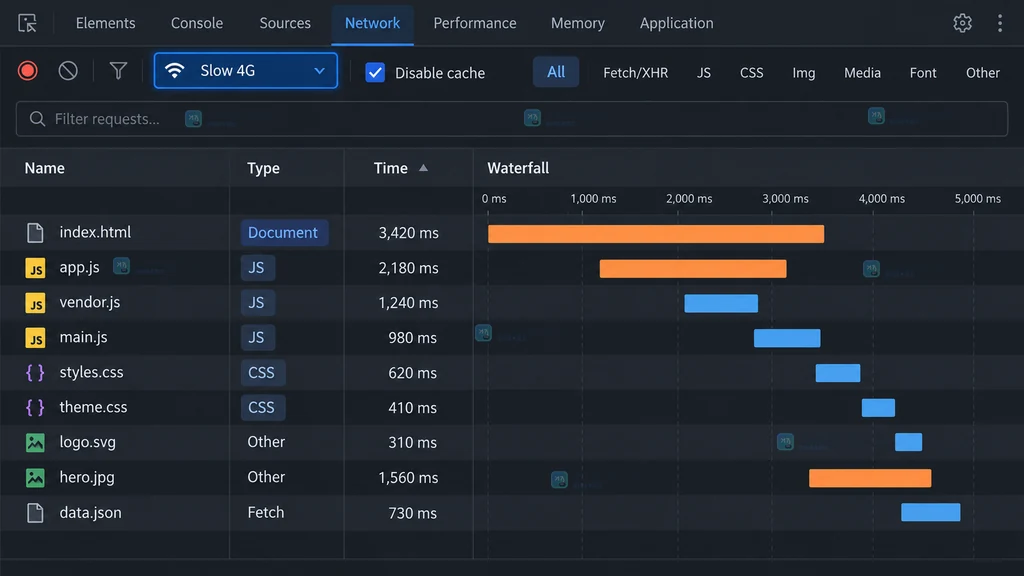Focus the Filter requests input field
Screen dimensions: 1024x576
(x=512, y=119)
